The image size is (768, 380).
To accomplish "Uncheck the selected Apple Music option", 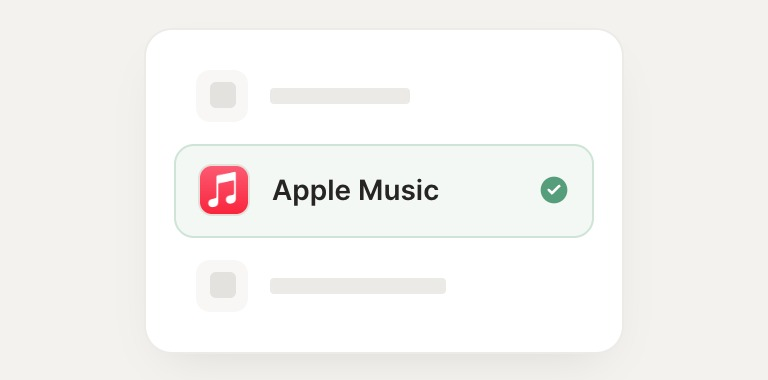I will point(554,190).
